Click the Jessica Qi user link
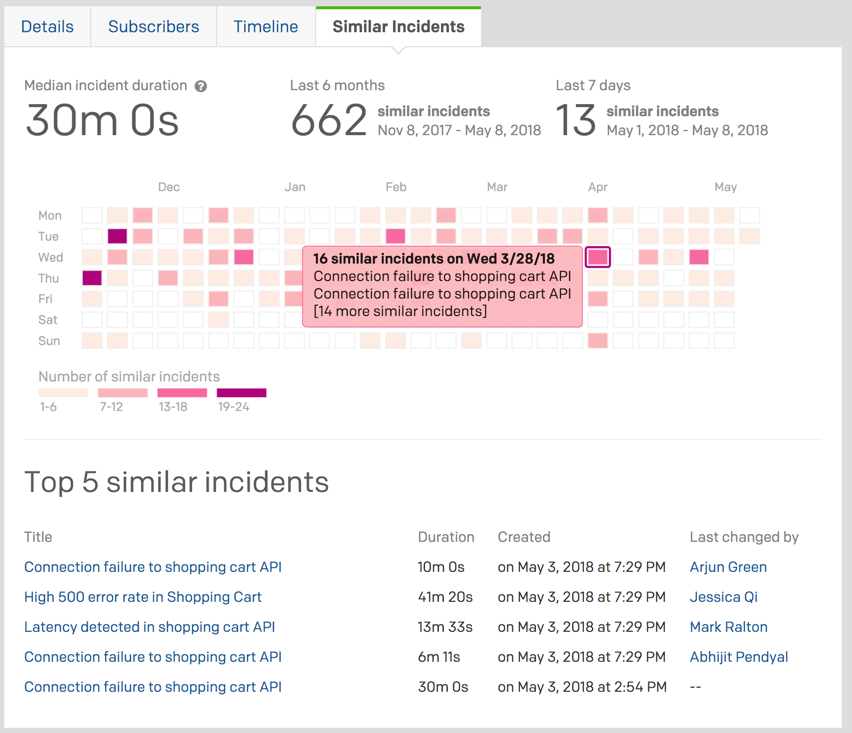Screen dimensions: 852x733 click(723, 597)
